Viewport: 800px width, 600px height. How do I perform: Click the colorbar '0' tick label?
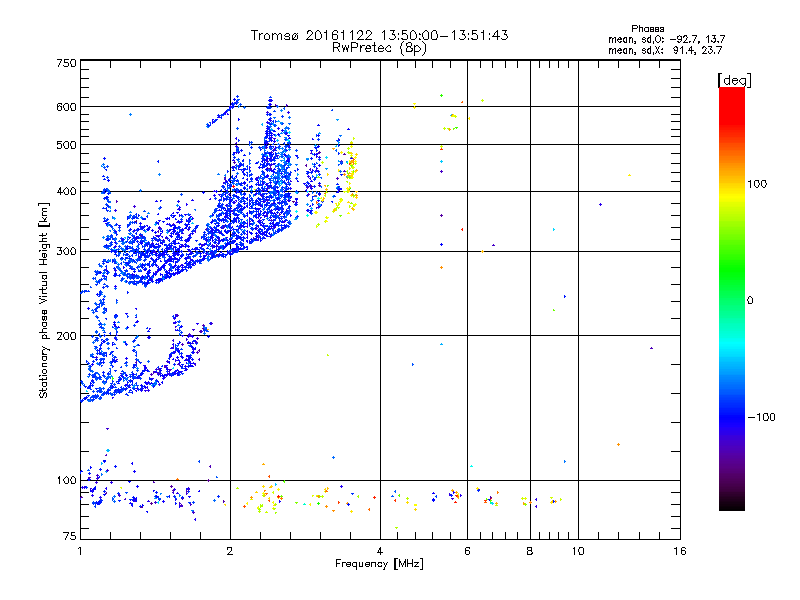[750, 301]
